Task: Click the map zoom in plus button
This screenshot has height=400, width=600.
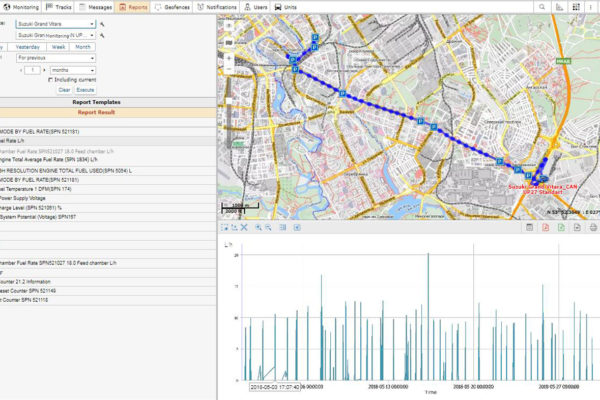Action: (x=229, y=59)
